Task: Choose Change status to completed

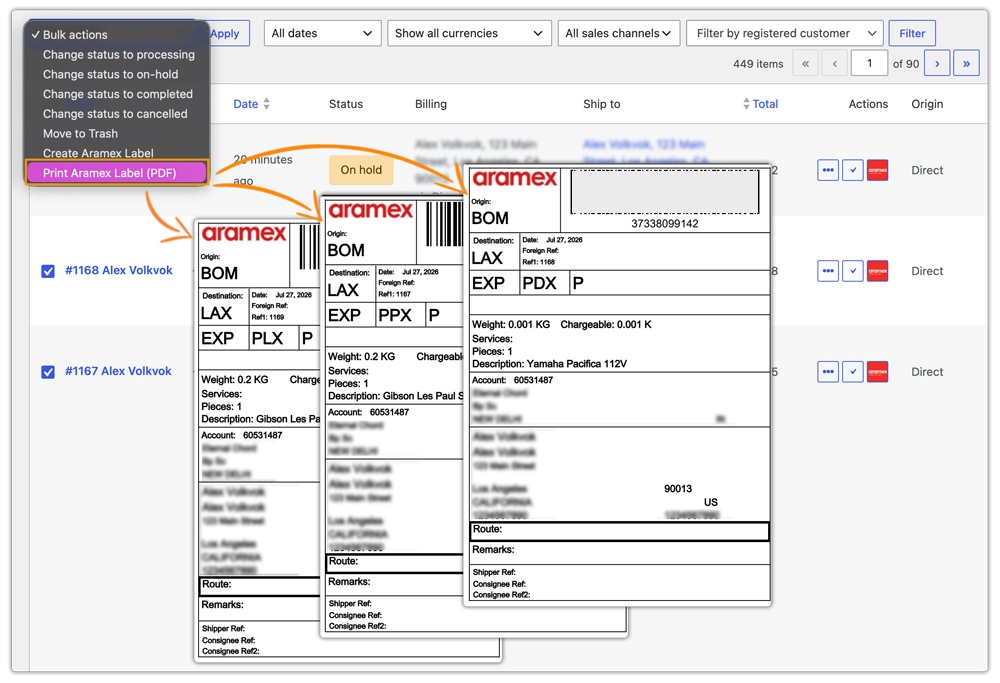Action: pos(118,94)
